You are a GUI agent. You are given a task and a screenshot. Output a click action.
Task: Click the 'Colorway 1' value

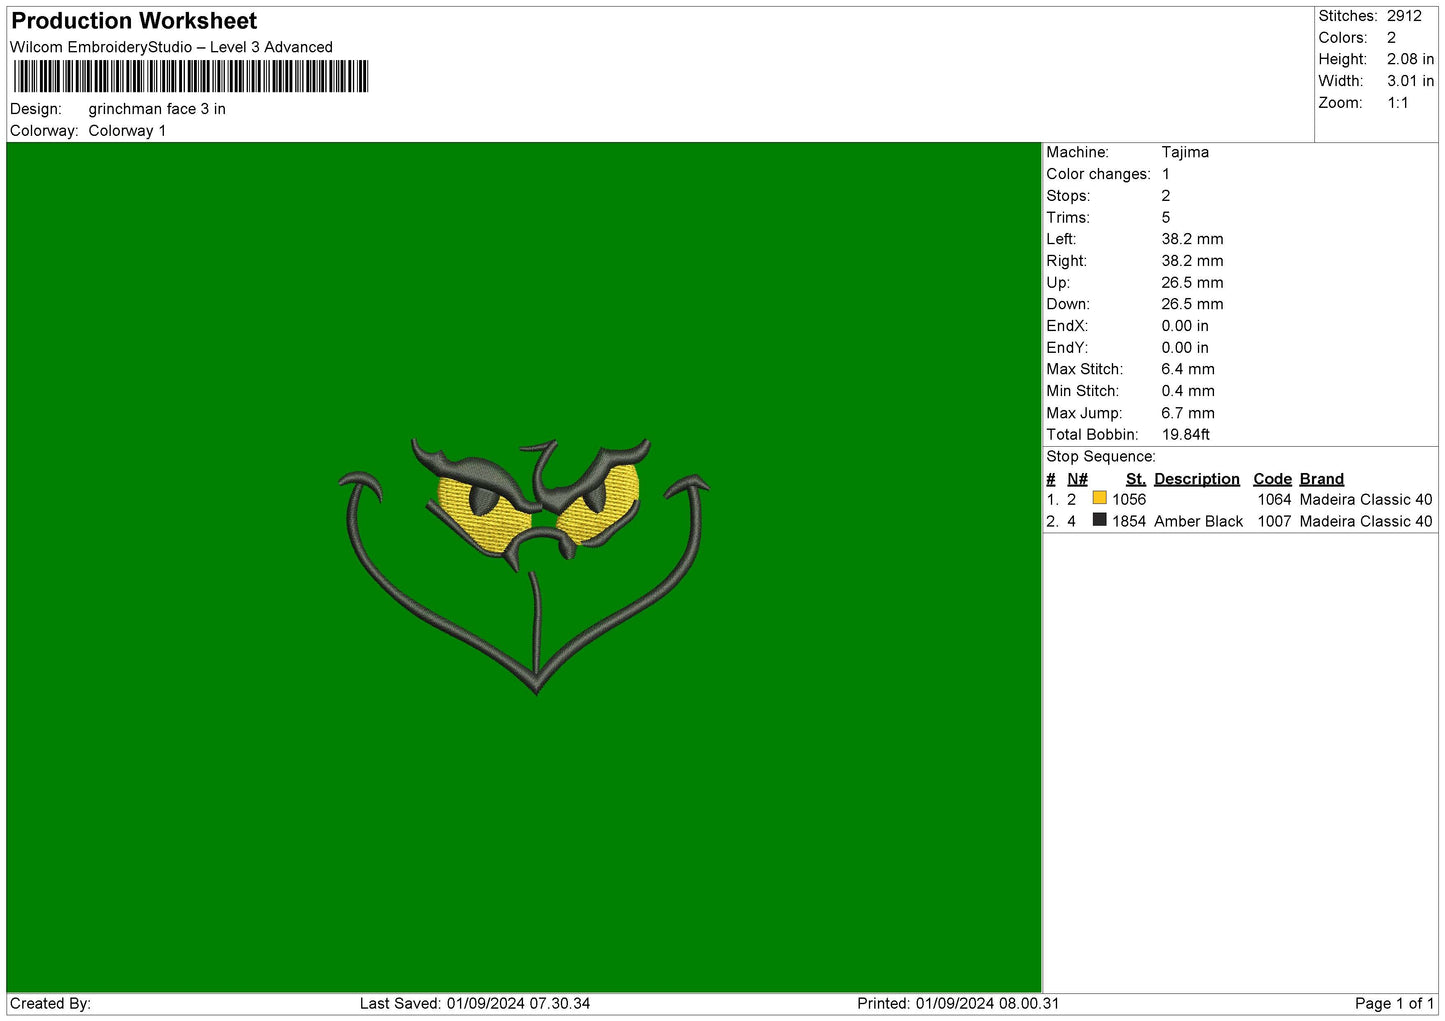pos(127,131)
